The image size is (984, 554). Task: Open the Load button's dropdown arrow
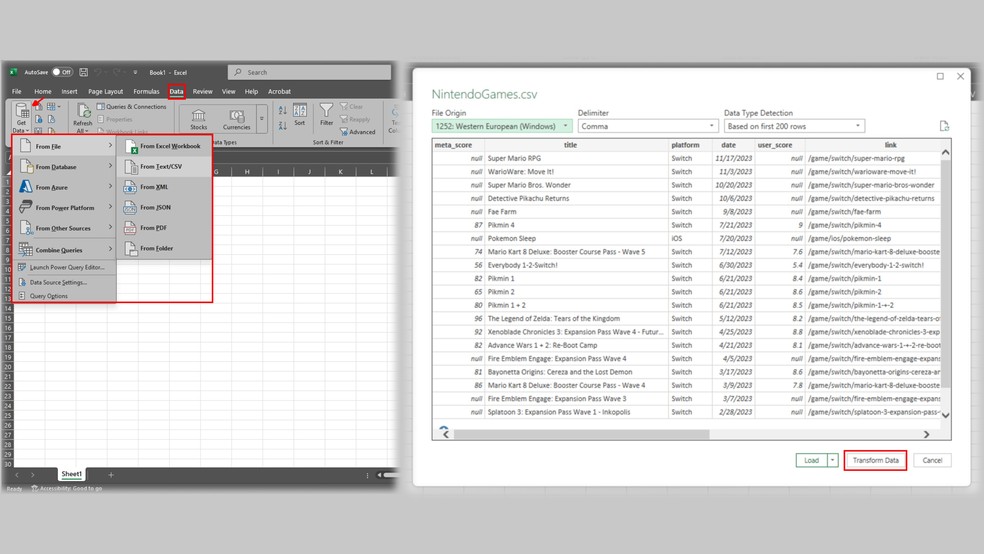pyautogui.click(x=833, y=460)
